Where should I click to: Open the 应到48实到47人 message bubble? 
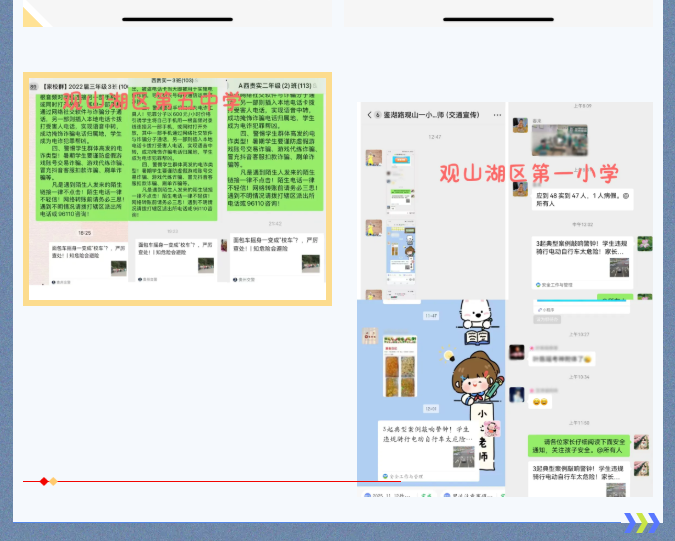(584, 198)
